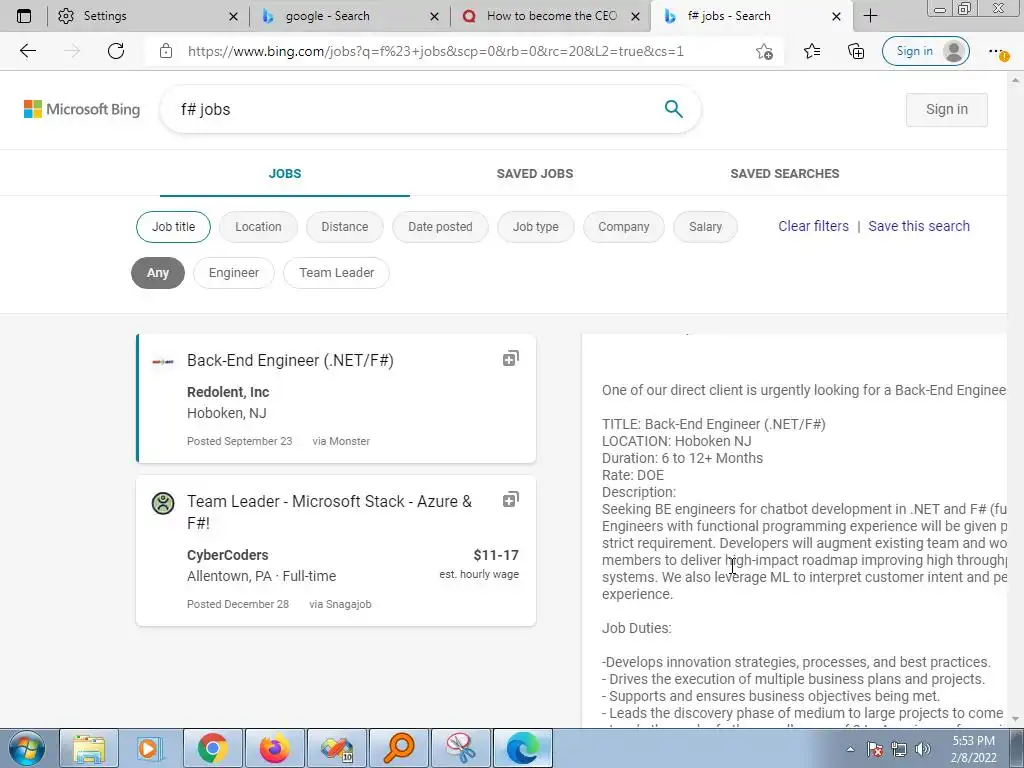The height and width of the screenshot is (768, 1024).
Task: Save the Back-End Engineer job
Action: (511, 358)
